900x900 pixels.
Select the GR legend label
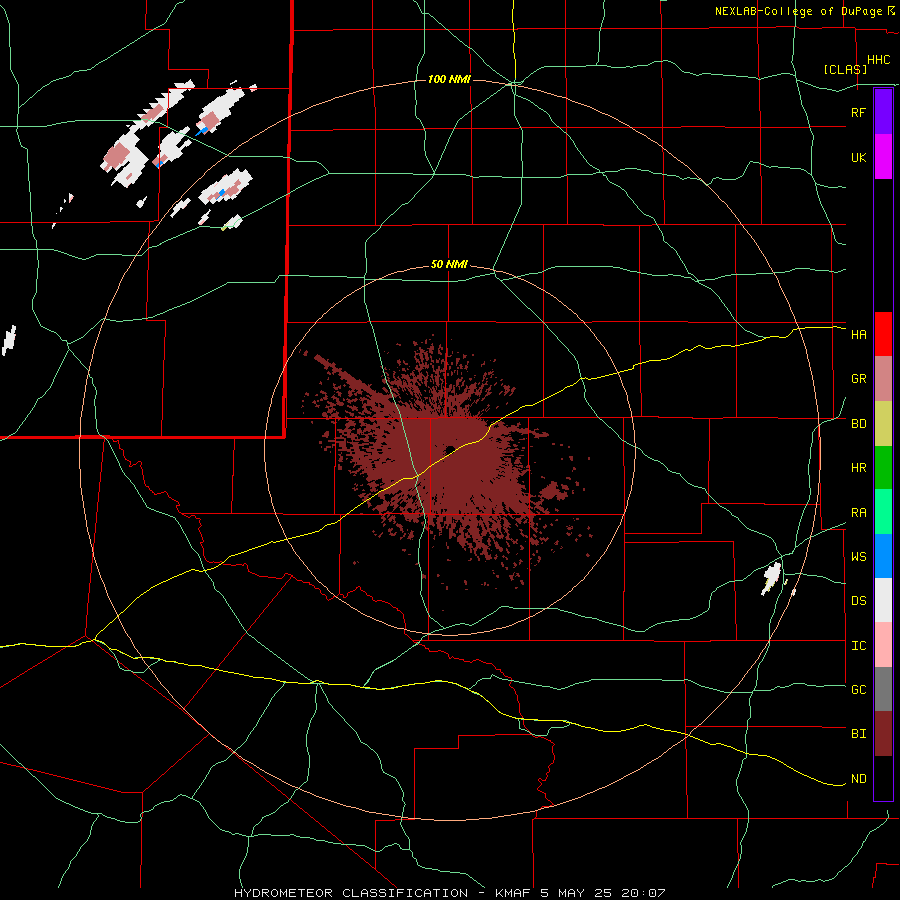[858, 379]
